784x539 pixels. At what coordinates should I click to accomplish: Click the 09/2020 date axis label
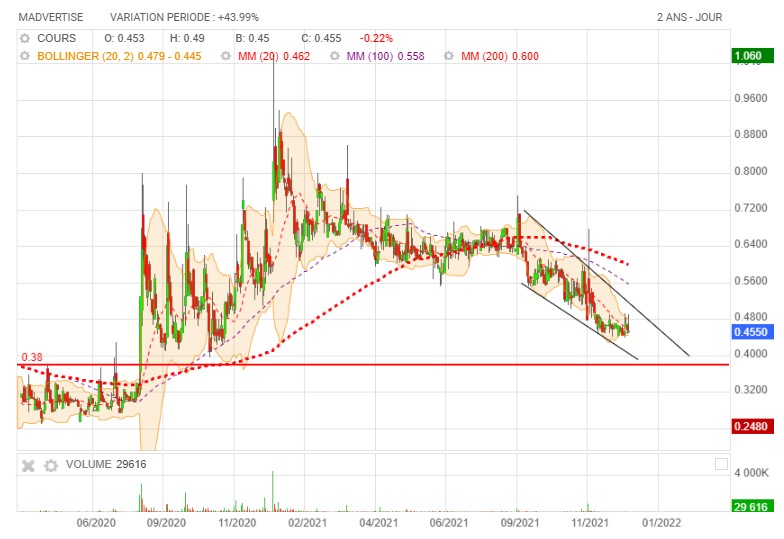(166, 523)
